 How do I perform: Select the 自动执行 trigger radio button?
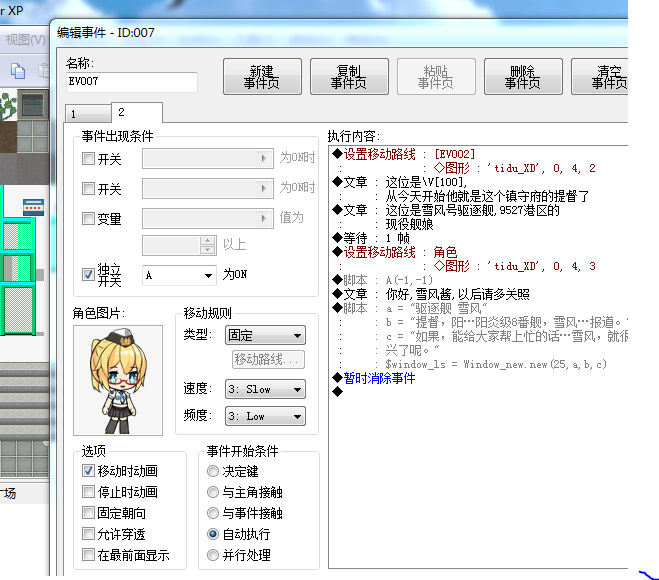coord(213,534)
